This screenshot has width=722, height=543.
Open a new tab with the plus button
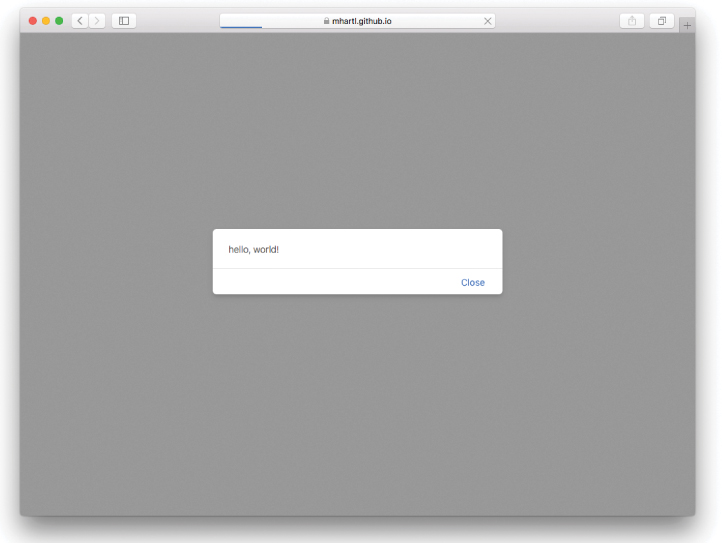point(687,25)
